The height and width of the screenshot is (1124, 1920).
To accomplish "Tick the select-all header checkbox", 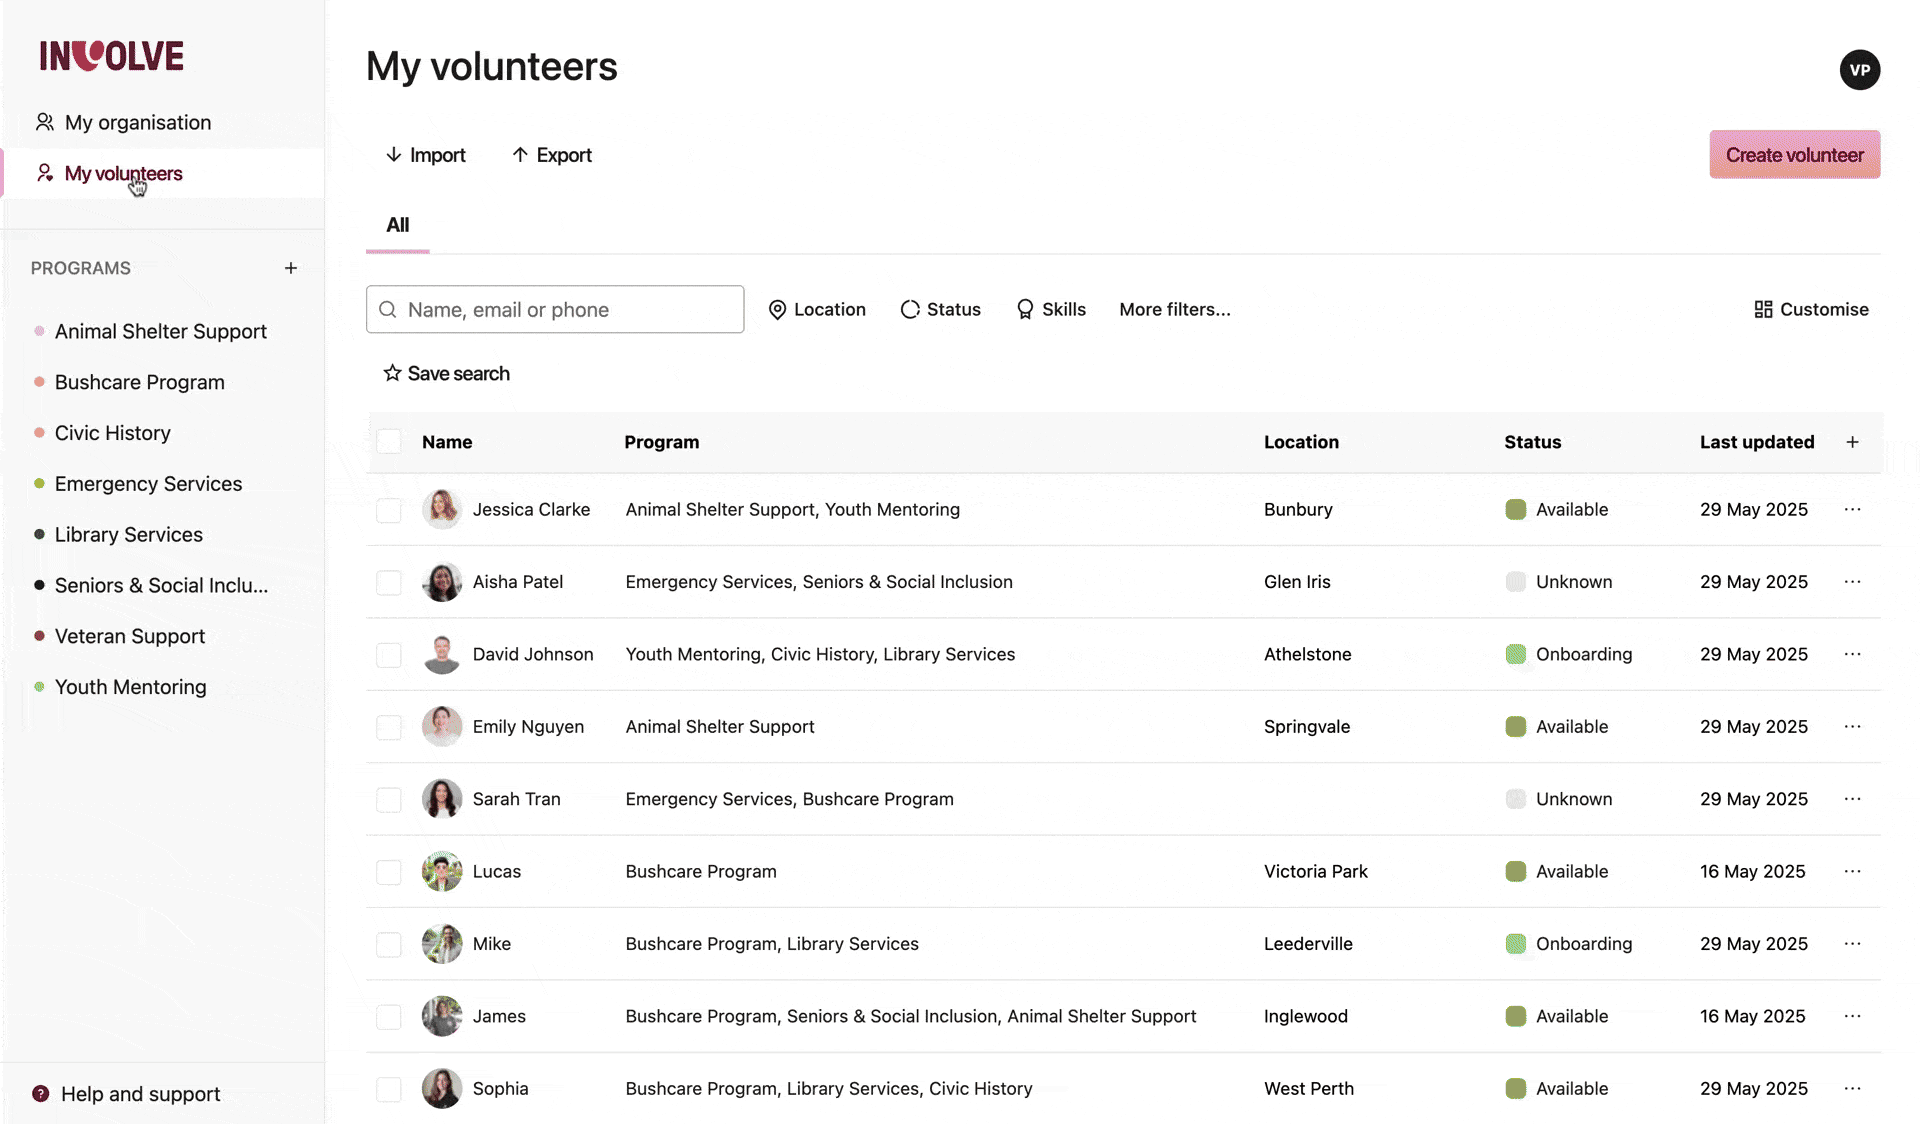I will pyautogui.click(x=389, y=442).
